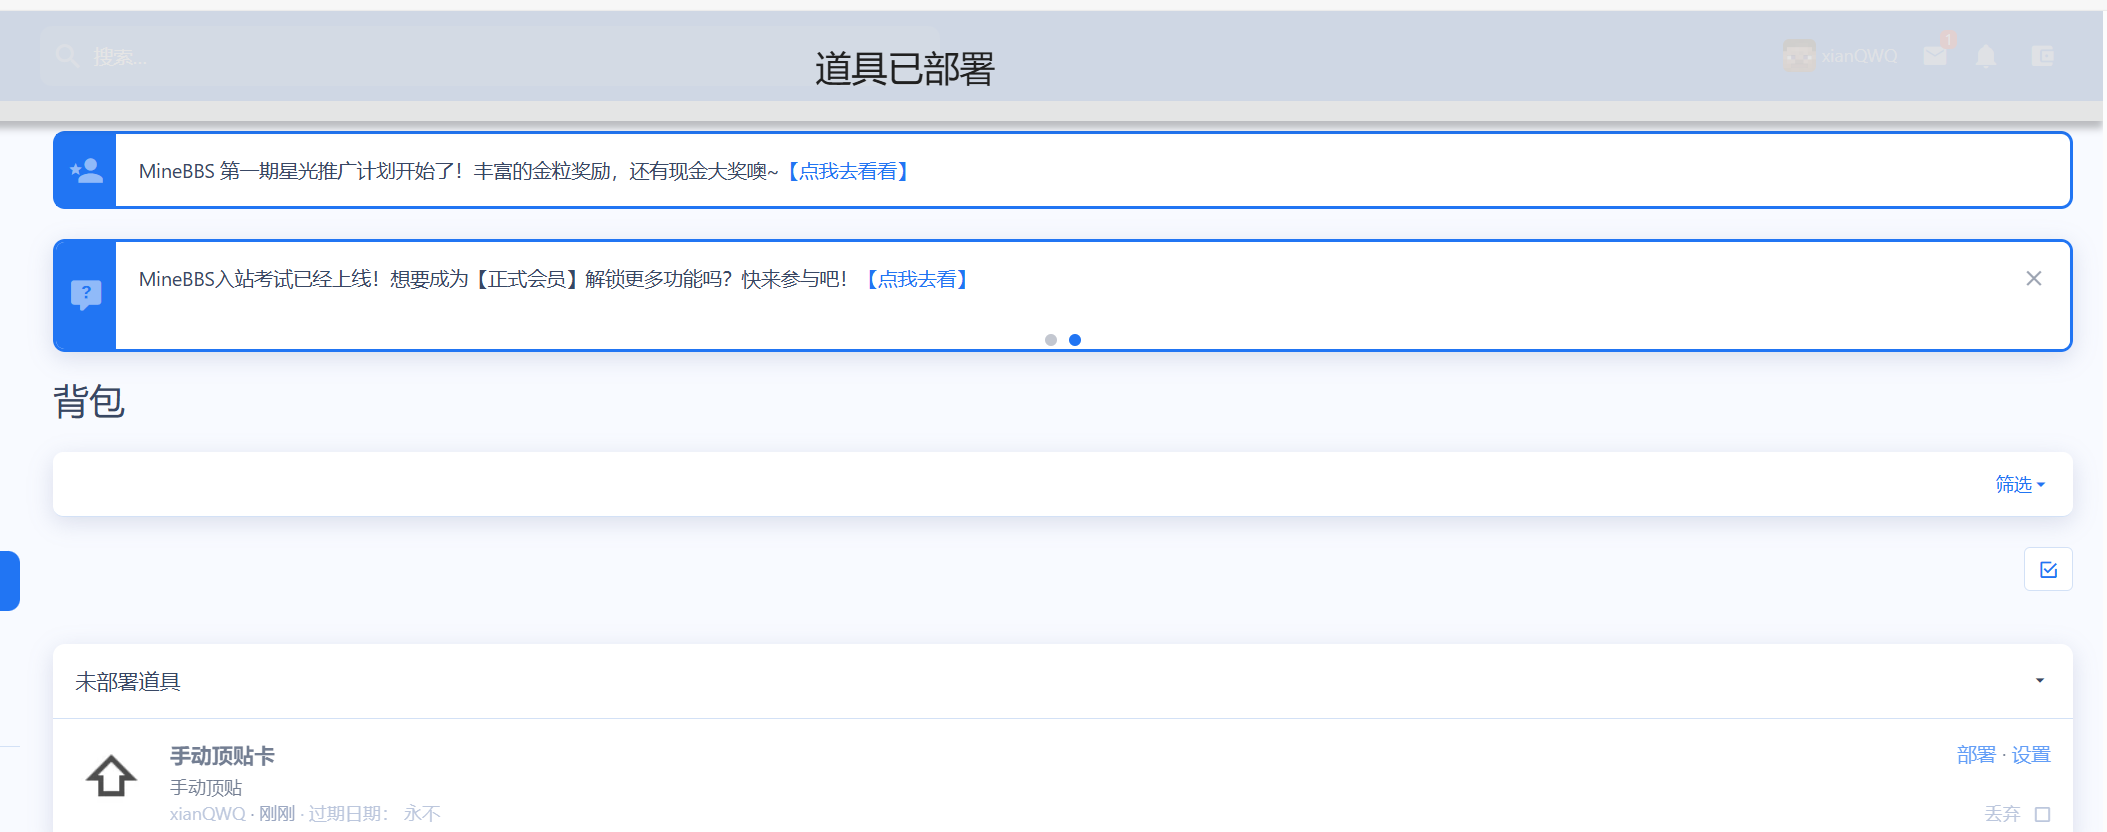The width and height of the screenshot is (2107, 832).
Task: Open the 【点我去看】 exam link
Action: click(x=916, y=279)
